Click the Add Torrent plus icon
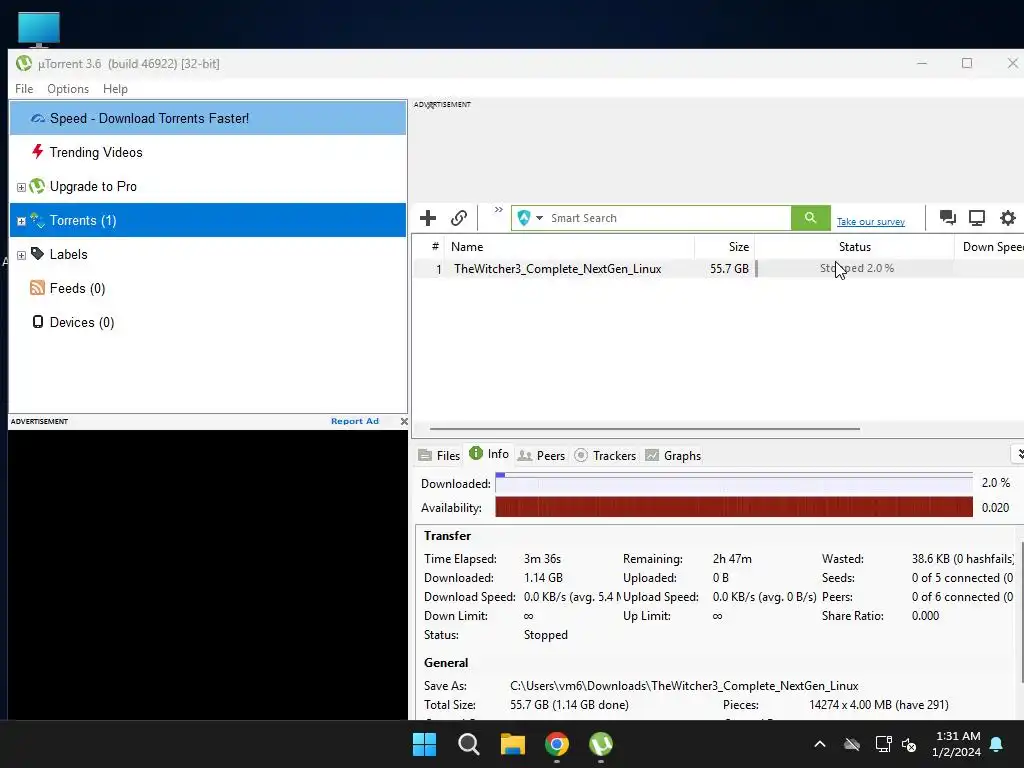The width and height of the screenshot is (1024, 768). click(x=428, y=218)
